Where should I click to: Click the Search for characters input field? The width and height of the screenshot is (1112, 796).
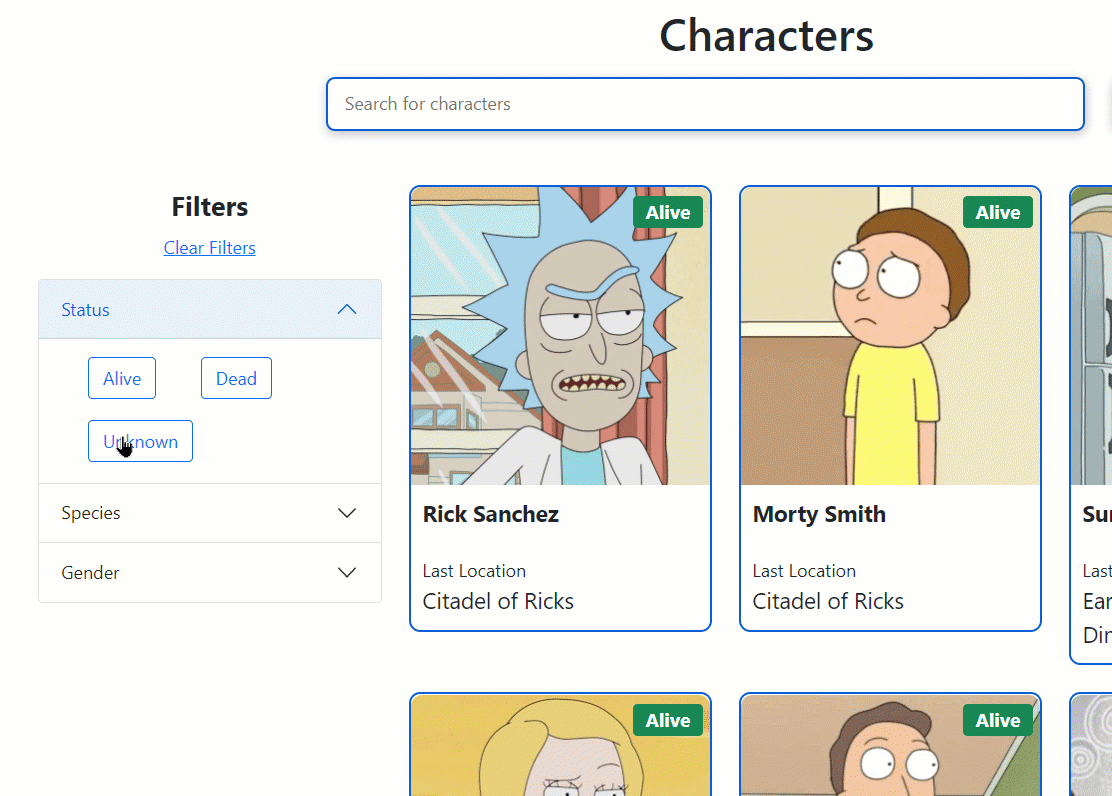click(705, 104)
